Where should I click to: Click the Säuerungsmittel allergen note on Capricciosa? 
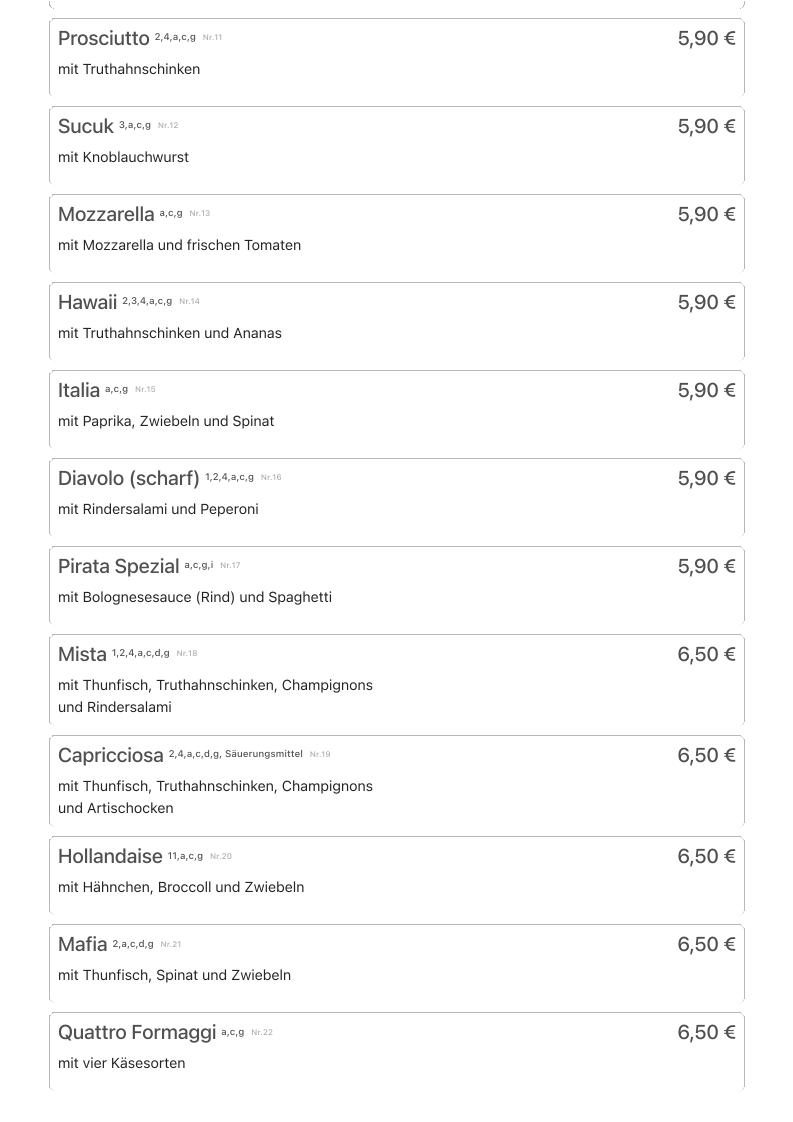[264, 754]
